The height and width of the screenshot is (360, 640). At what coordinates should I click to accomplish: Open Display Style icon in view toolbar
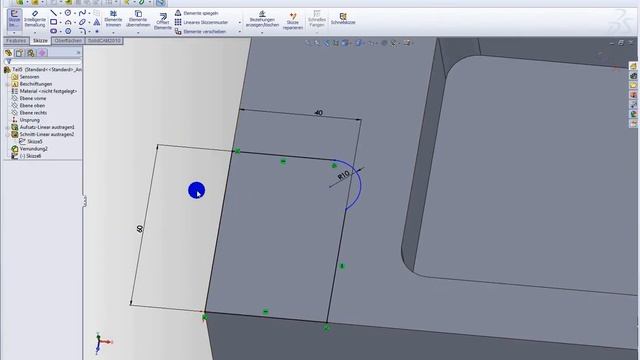click(358, 43)
